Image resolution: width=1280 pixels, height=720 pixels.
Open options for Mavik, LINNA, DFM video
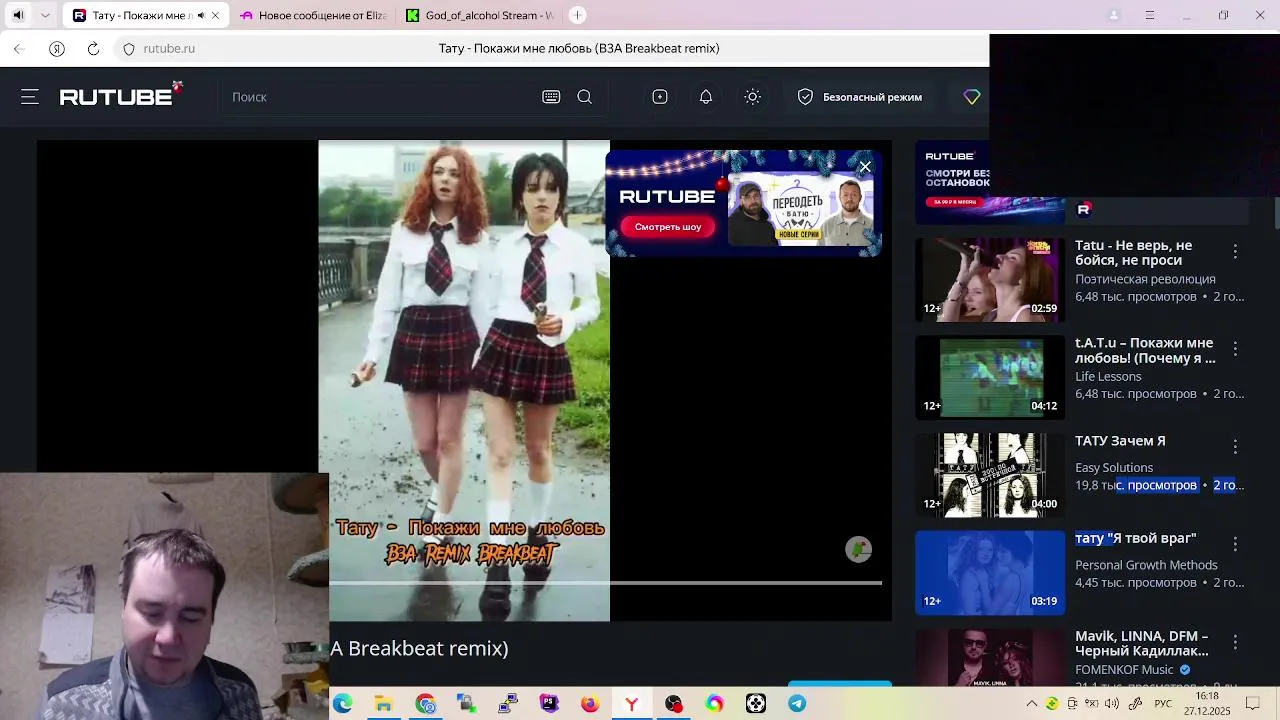coord(1235,642)
